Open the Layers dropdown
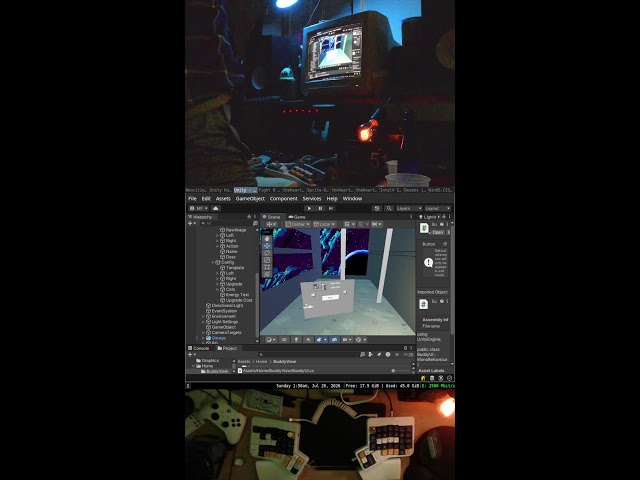This screenshot has height=480, width=640. click(409, 208)
